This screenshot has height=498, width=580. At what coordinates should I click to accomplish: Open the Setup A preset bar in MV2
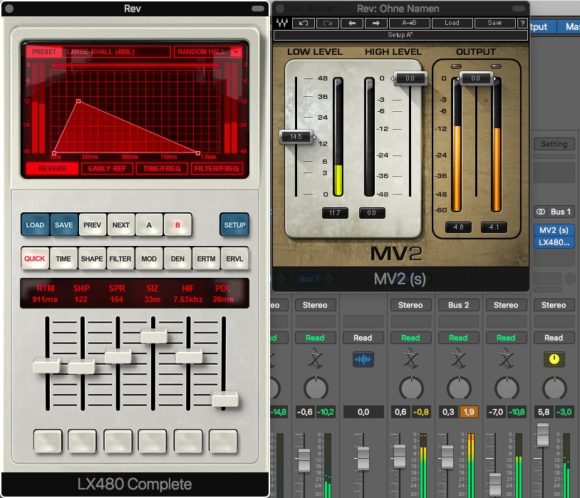[400, 35]
